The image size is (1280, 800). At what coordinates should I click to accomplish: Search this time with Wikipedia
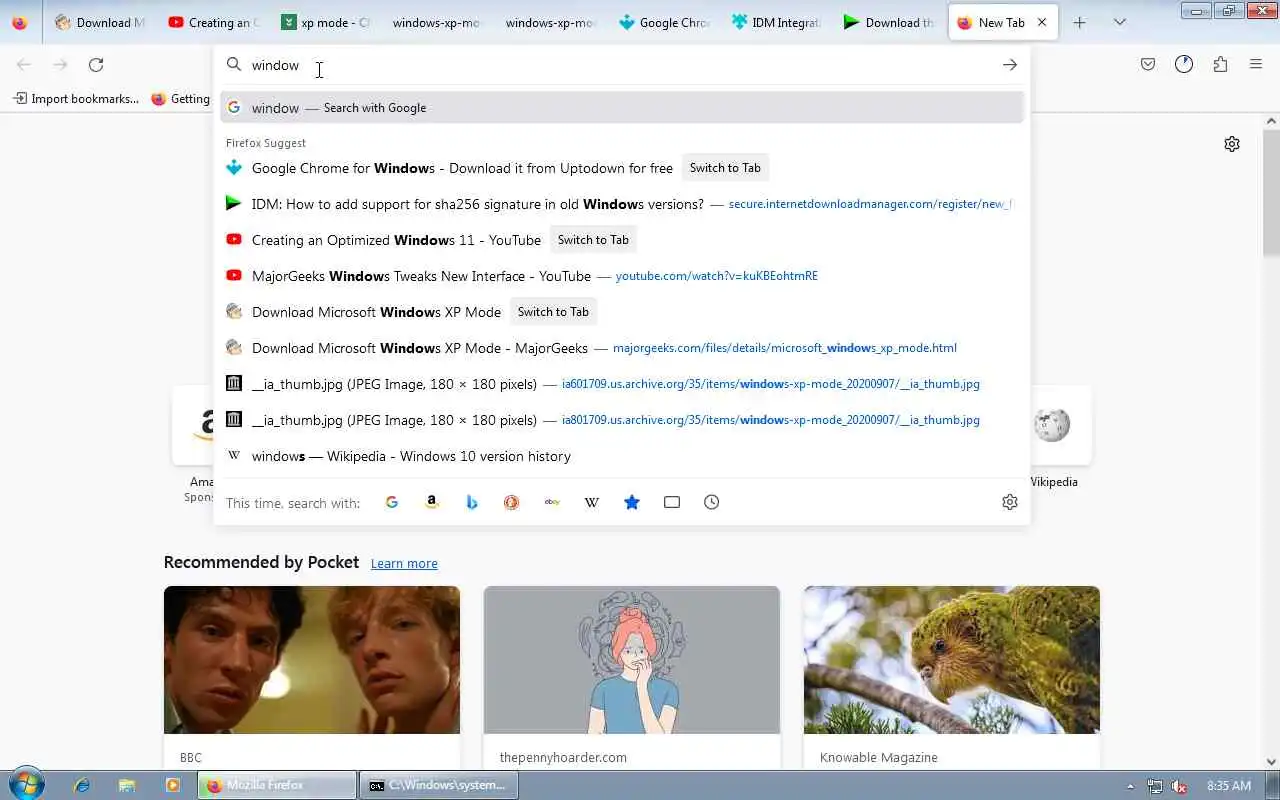(592, 502)
